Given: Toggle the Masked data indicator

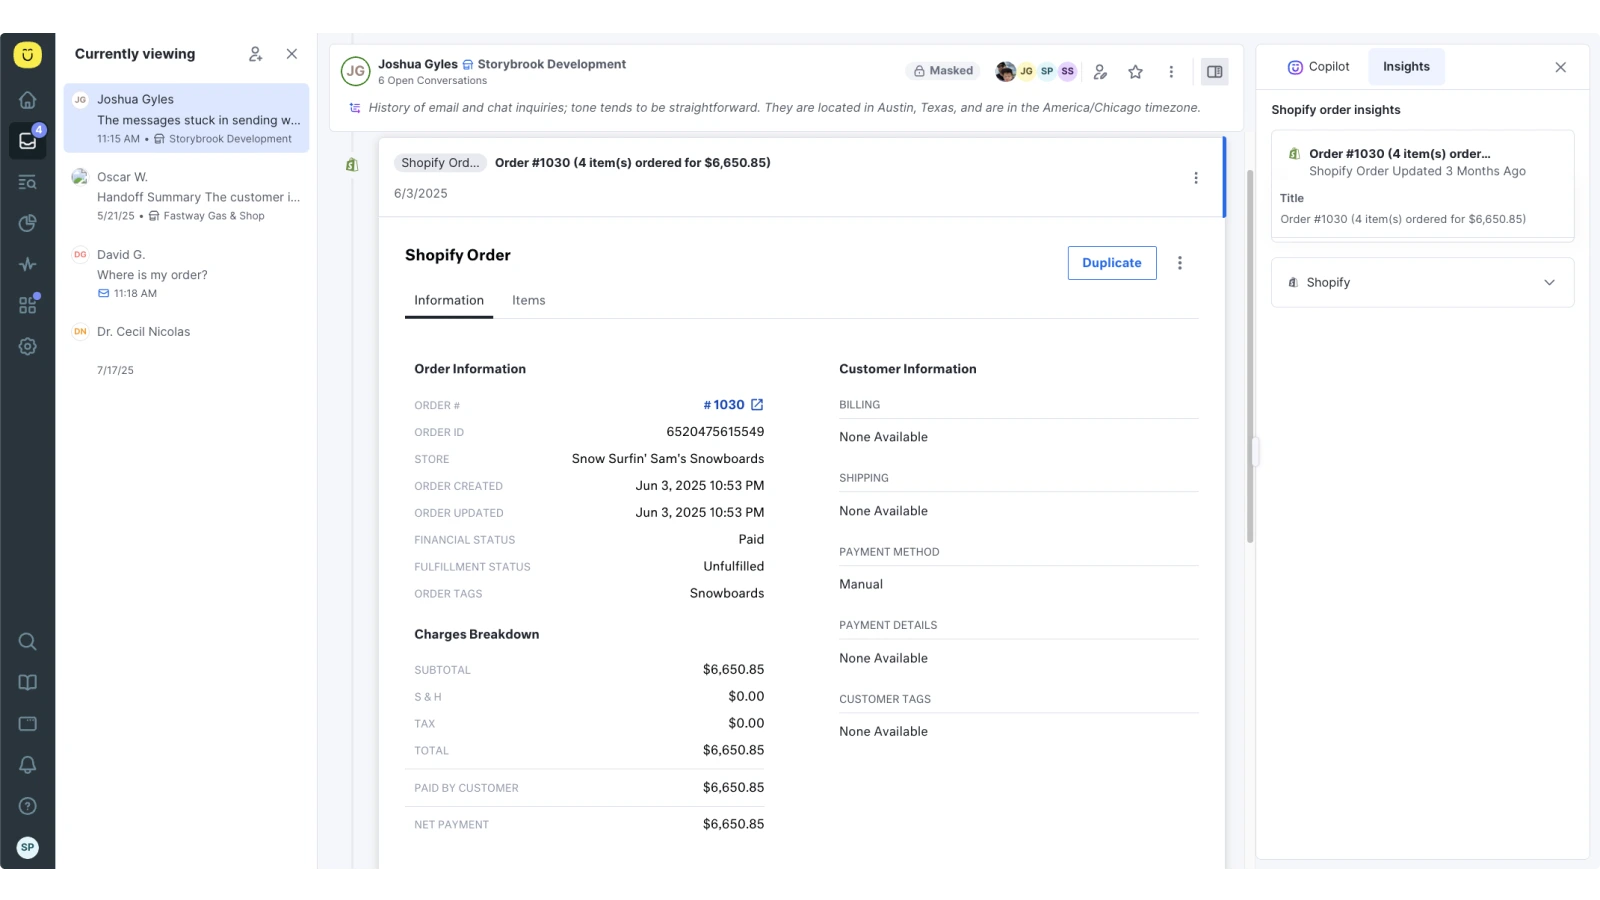Looking at the screenshot, I should (942, 71).
